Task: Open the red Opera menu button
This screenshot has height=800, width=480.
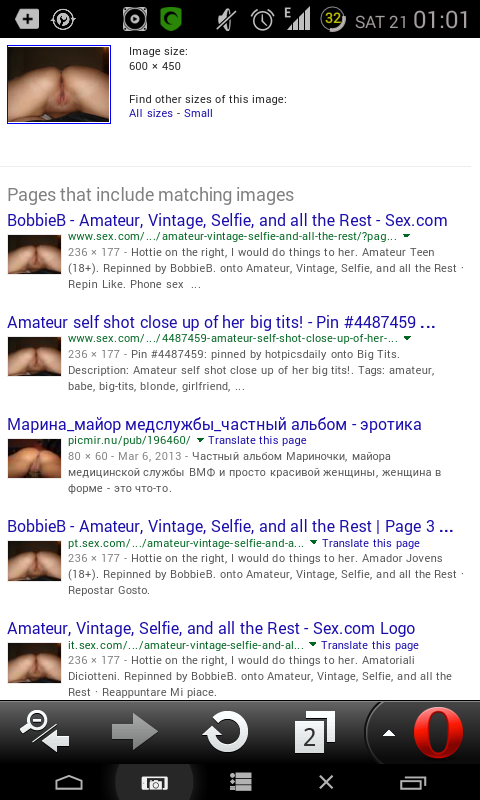Action: coord(438,733)
